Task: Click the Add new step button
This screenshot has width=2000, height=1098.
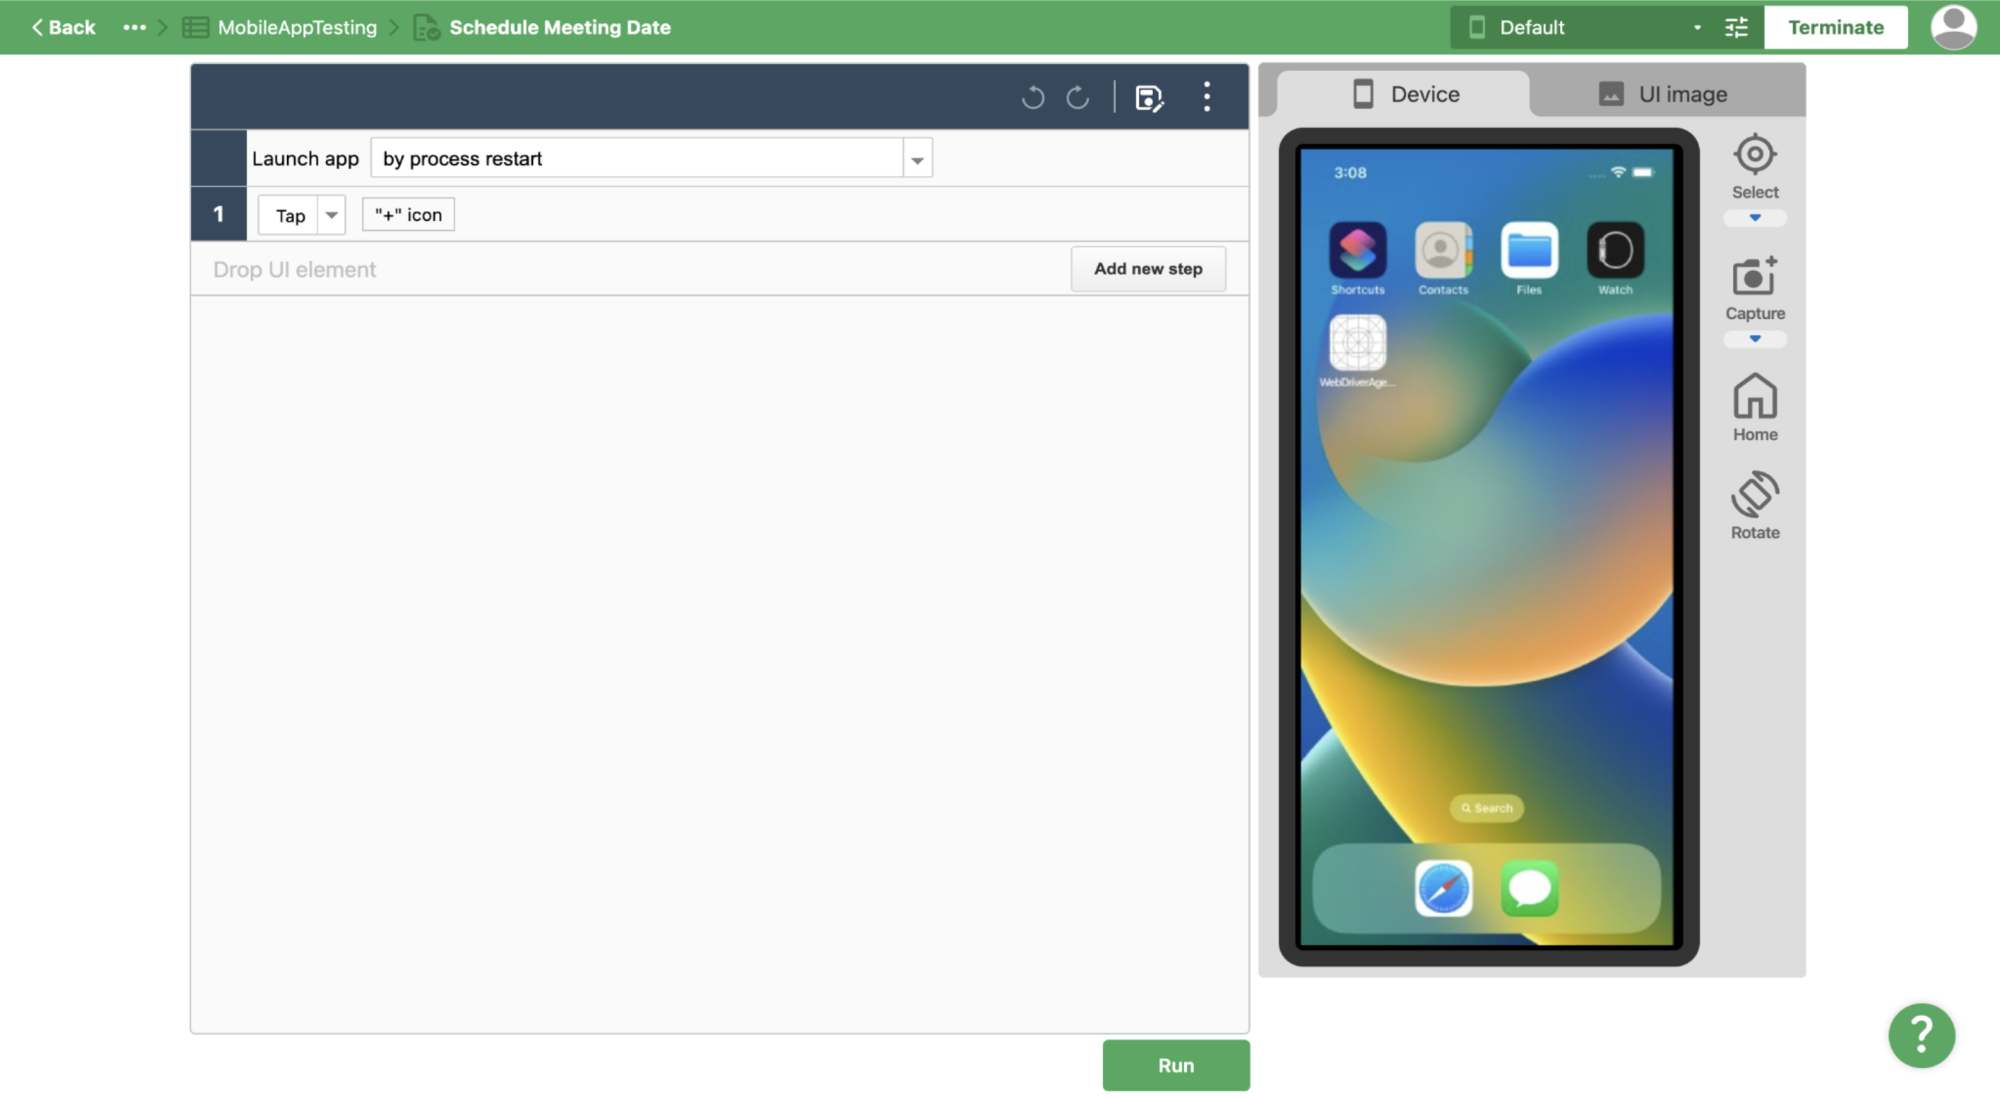Action: [x=1148, y=269]
